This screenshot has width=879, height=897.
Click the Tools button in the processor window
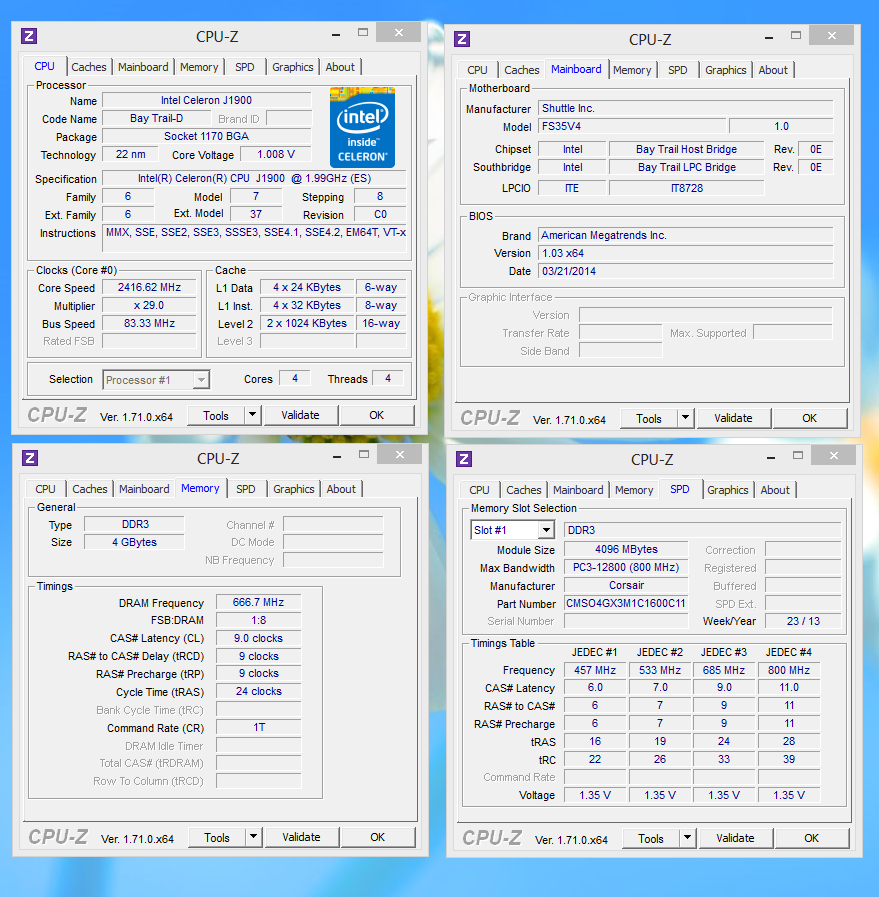[x=216, y=415]
